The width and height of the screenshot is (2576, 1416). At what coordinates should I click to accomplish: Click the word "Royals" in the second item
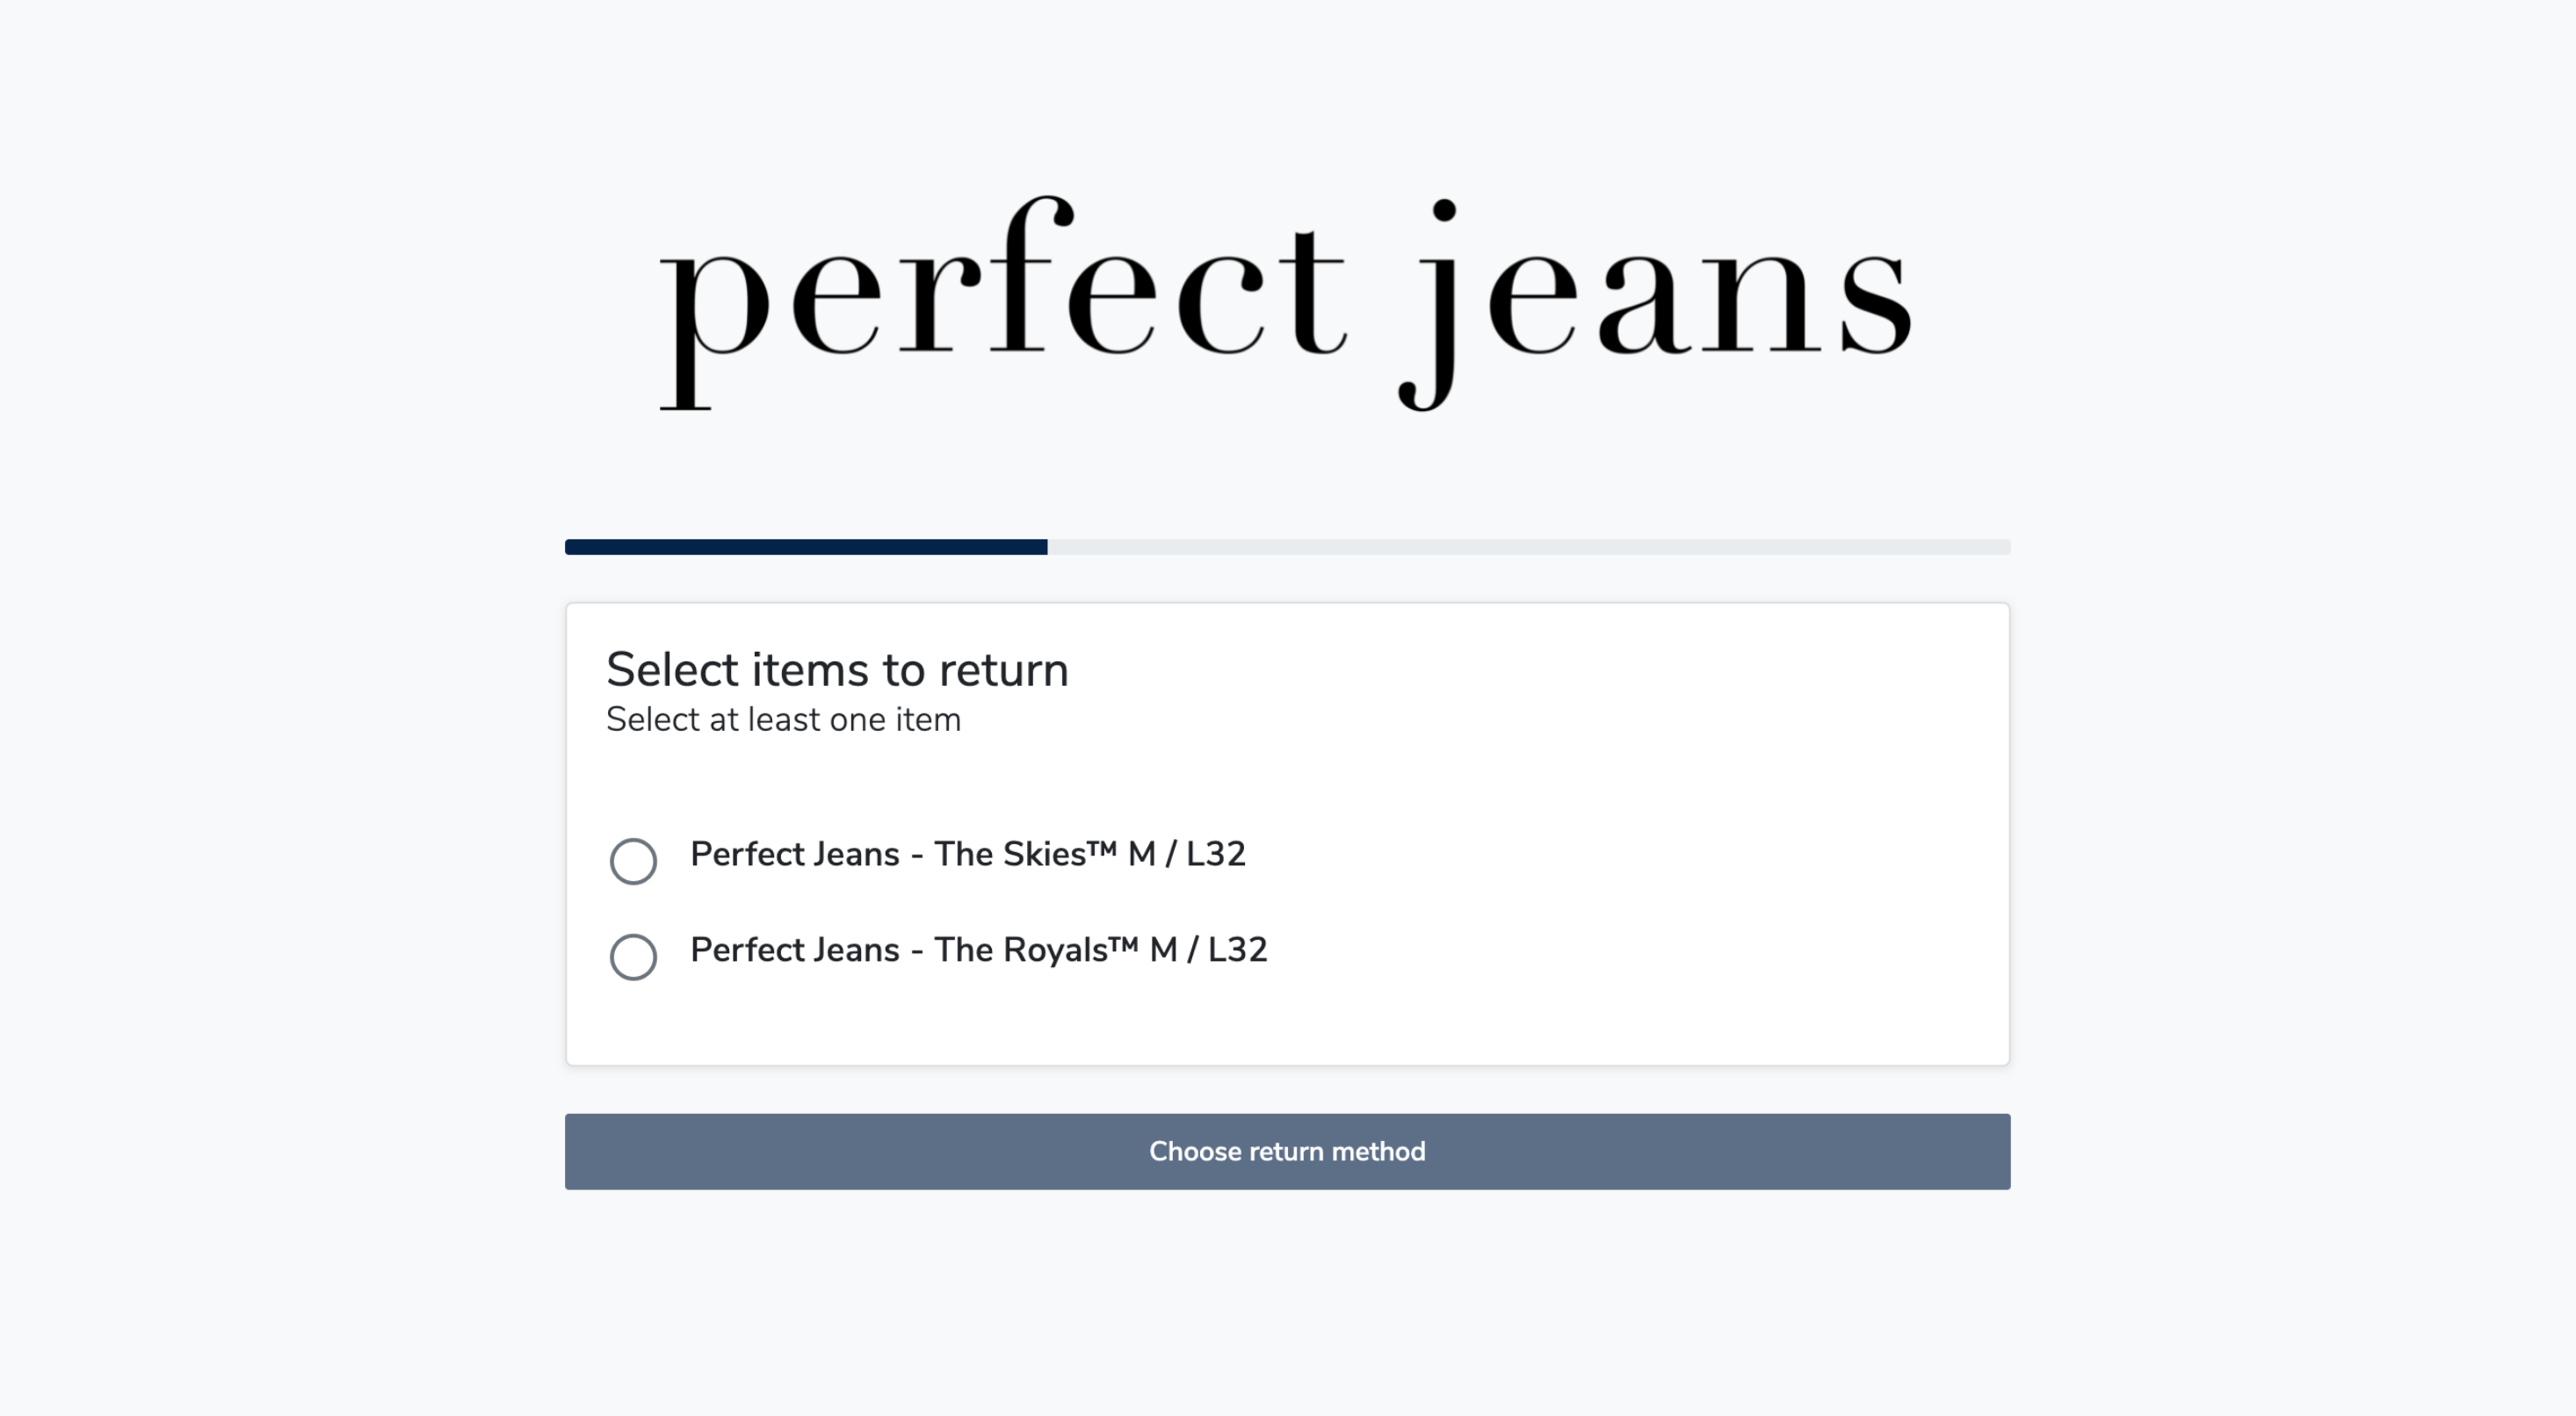click(x=1055, y=950)
